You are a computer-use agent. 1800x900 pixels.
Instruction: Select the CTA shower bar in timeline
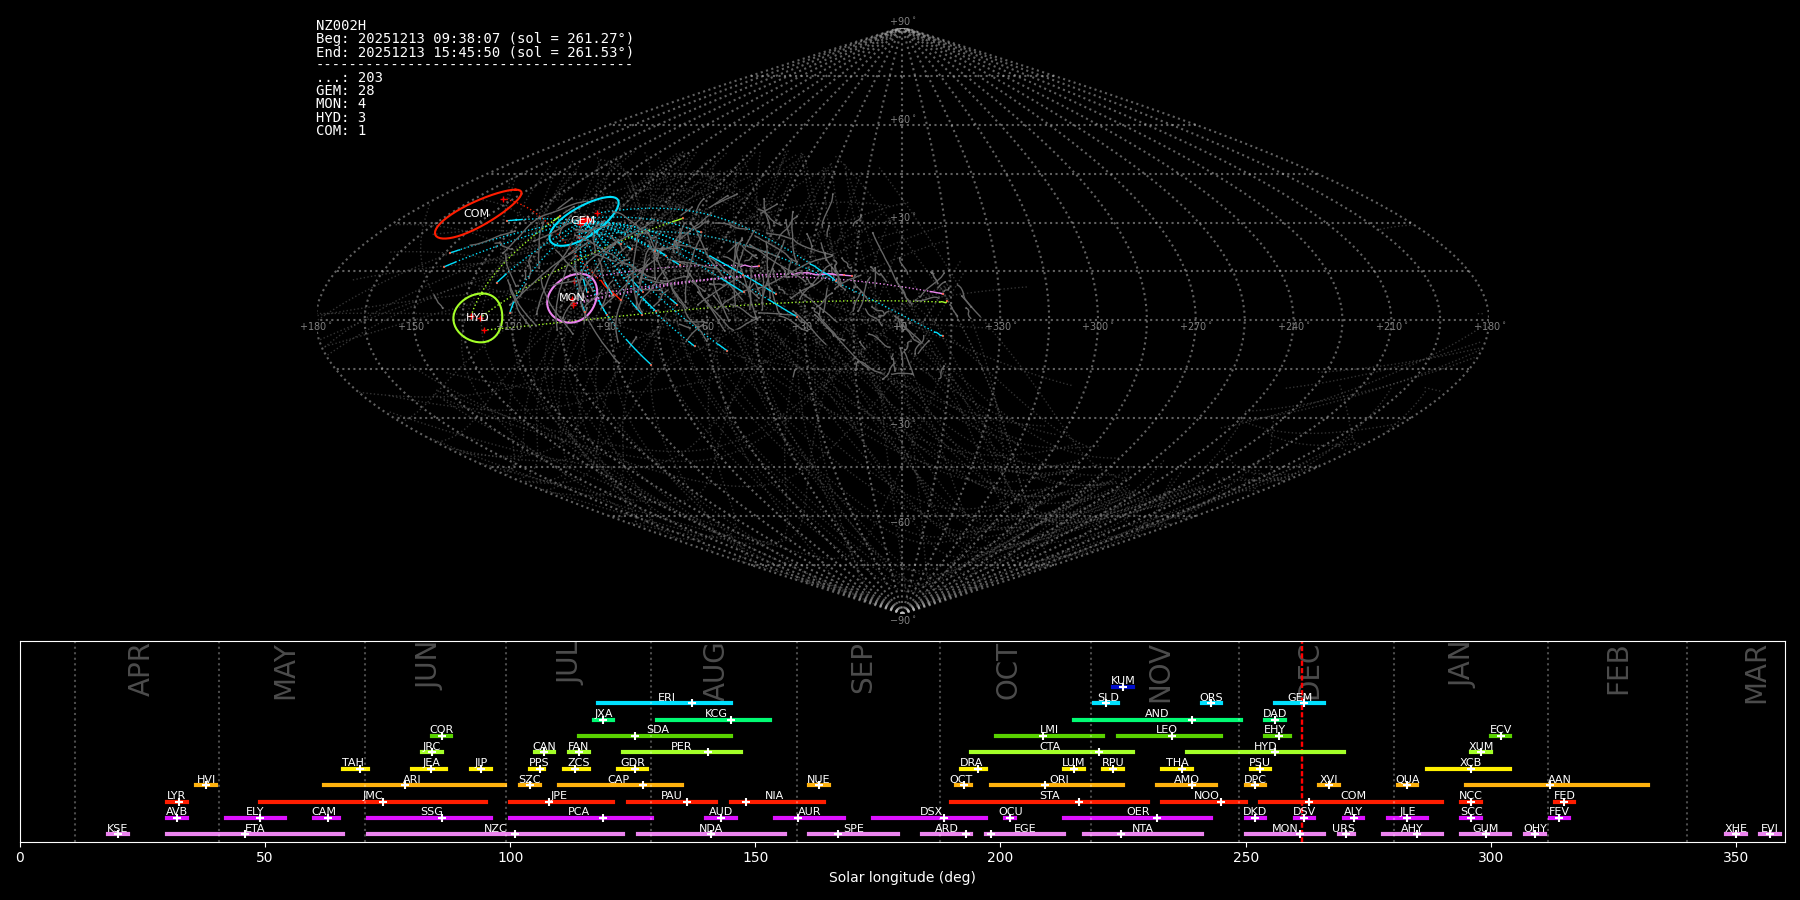coord(1052,752)
